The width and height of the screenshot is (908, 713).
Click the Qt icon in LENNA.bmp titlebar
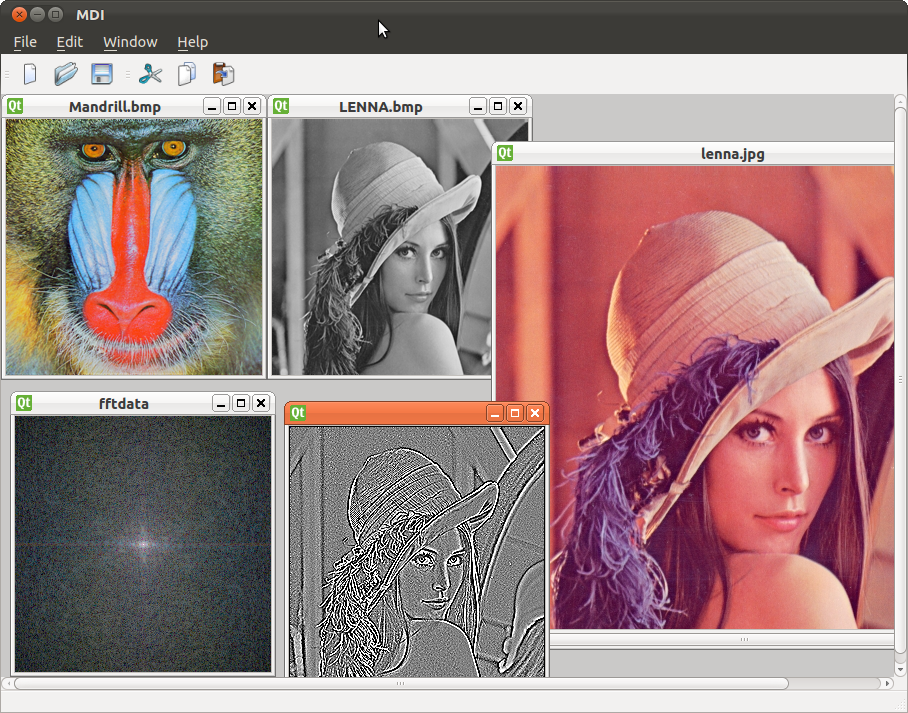tap(281, 106)
